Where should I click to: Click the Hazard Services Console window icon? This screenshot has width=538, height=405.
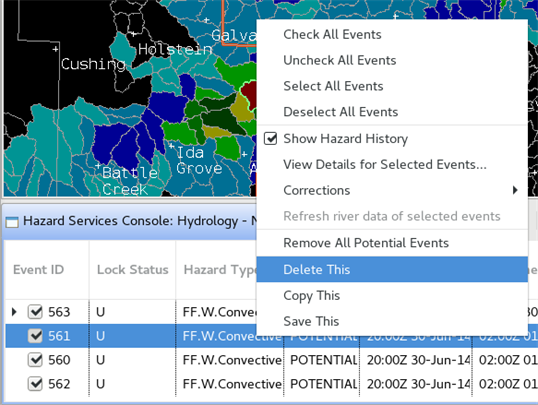click(12, 222)
